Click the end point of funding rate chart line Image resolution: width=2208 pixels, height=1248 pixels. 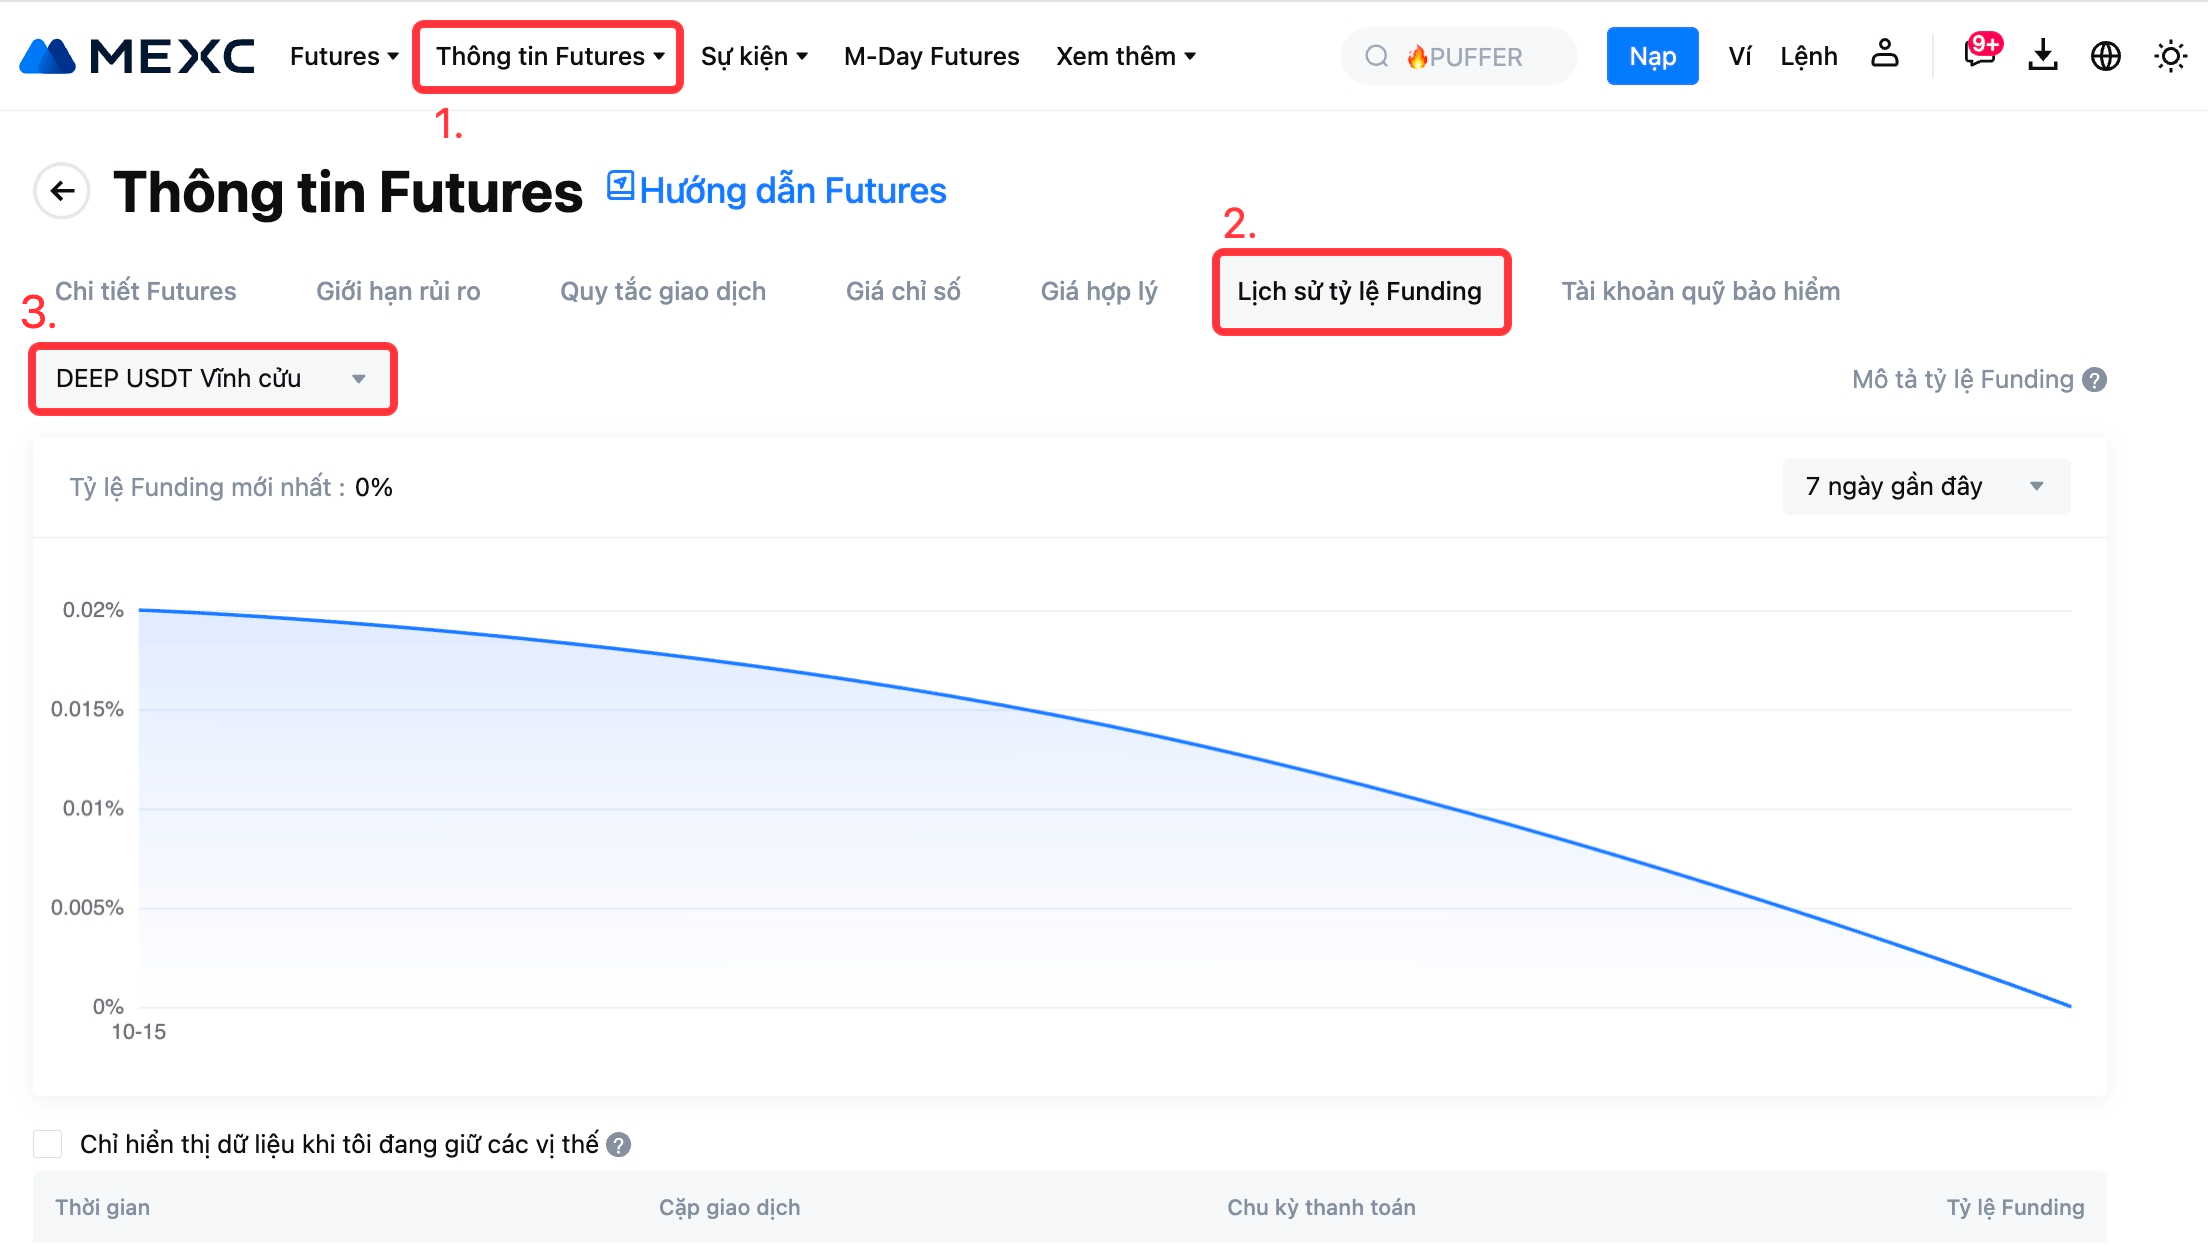pyautogui.click(x=2070, y=1006)
